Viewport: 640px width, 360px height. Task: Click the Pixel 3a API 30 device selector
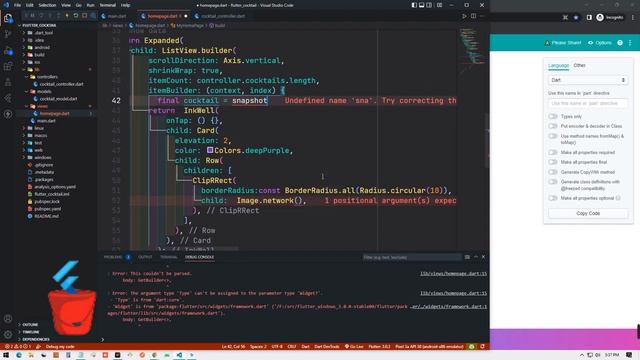429,347
